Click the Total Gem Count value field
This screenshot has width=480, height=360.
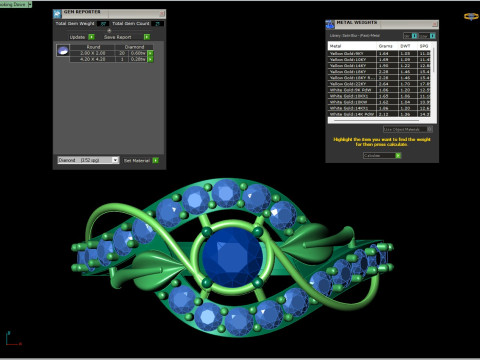(x=157, y=24)
